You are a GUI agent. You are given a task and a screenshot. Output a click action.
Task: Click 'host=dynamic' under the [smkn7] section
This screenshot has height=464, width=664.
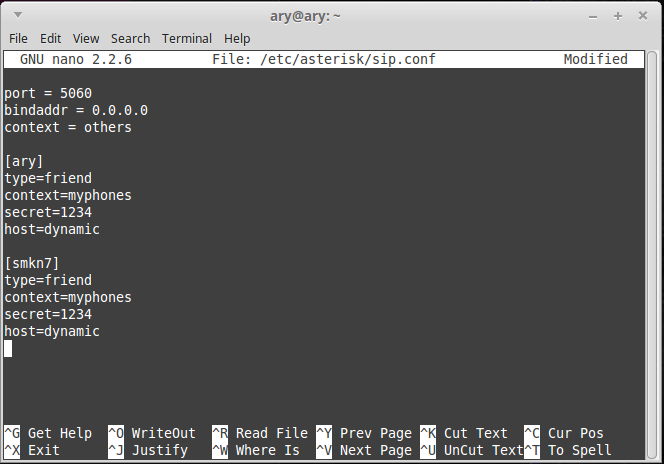point(52,331)
